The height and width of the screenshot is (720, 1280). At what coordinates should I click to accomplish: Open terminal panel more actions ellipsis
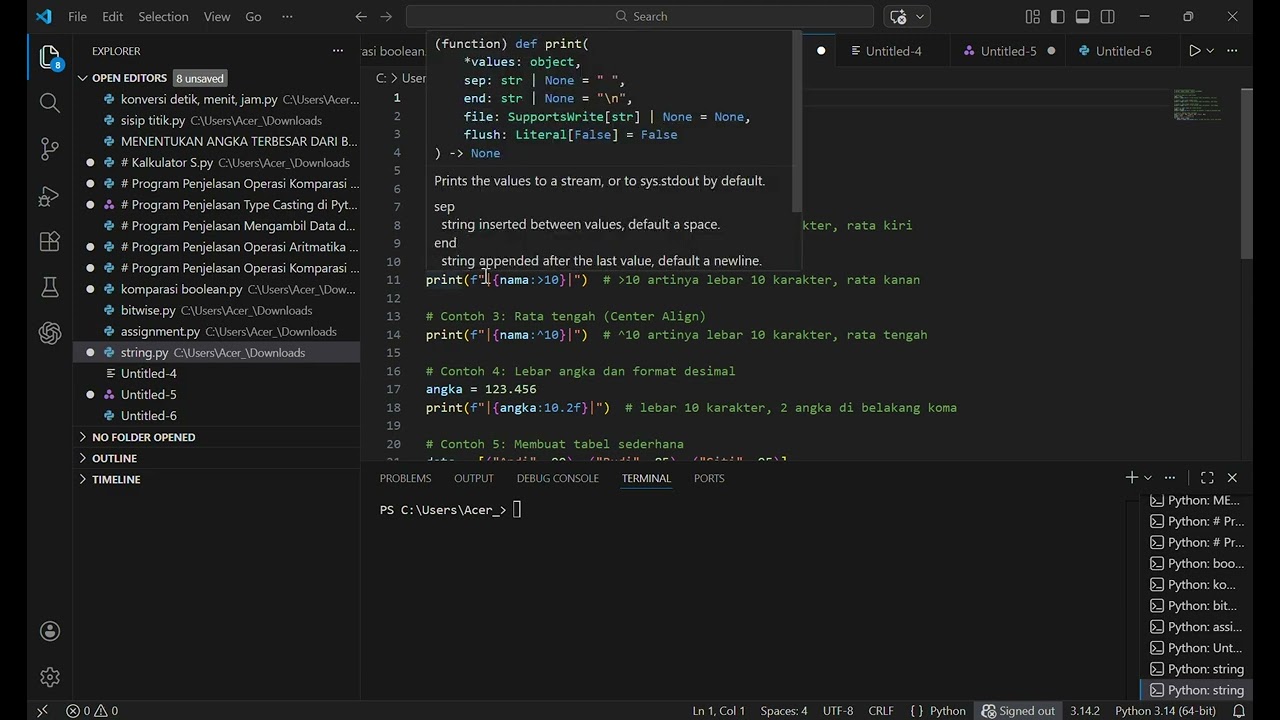(1170, 478)
